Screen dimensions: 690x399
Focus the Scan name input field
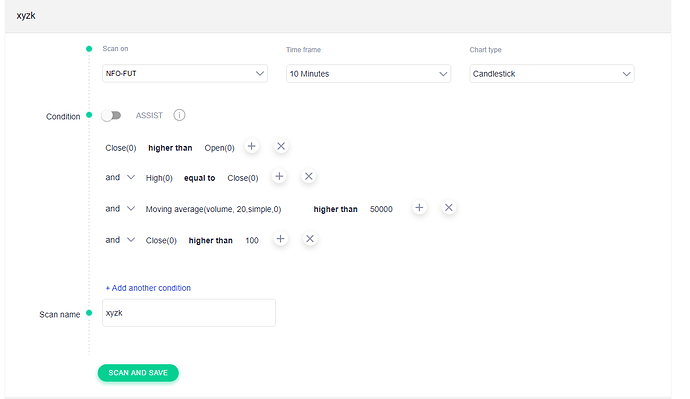click(x=189, y=313)
